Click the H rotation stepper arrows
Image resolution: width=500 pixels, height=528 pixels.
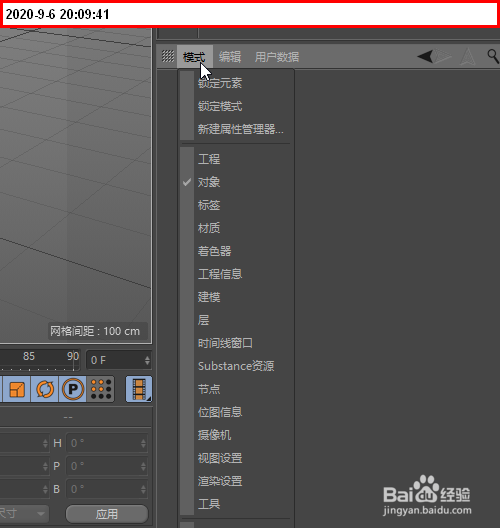[143, 443]
